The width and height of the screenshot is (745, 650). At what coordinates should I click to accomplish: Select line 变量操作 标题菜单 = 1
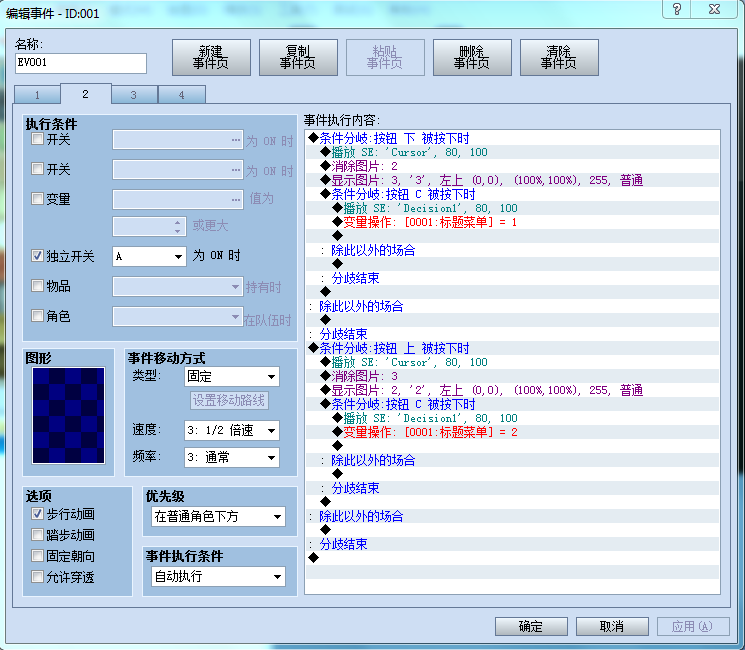(x=512, y=222)
